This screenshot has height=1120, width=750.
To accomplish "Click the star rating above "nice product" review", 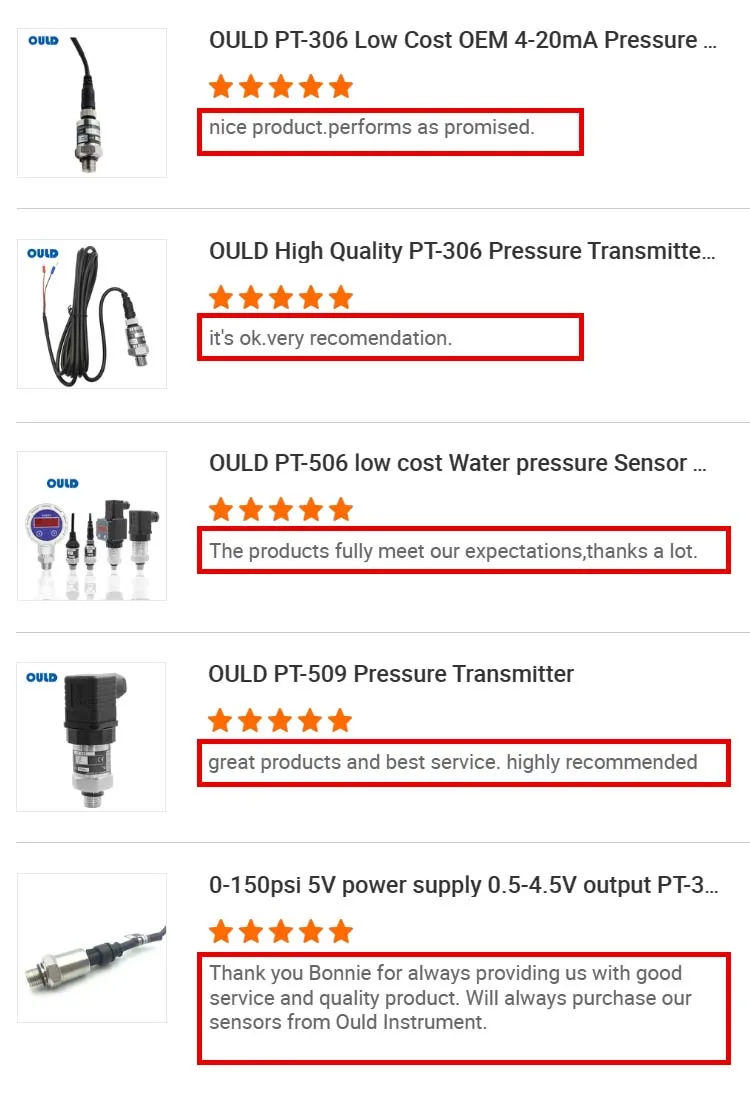I will click(x=281, y=86).
